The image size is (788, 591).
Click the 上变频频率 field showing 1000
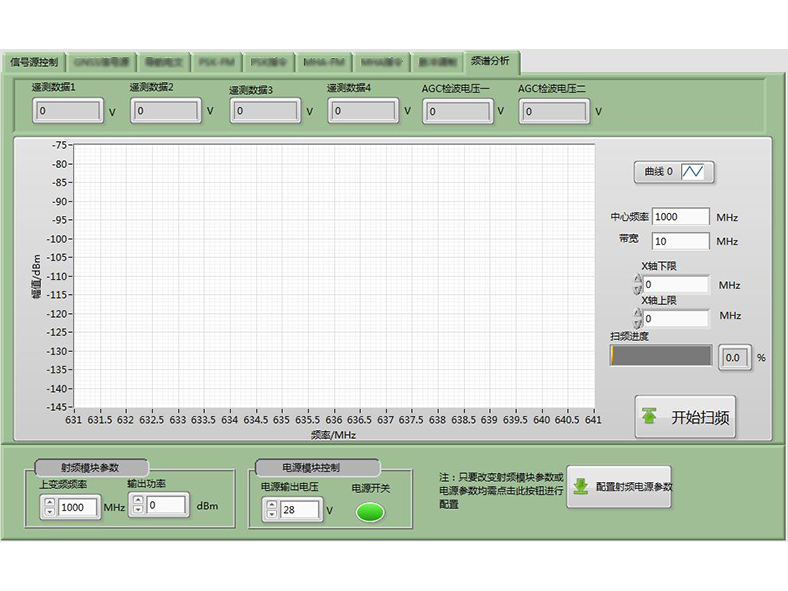click(78, 507)
